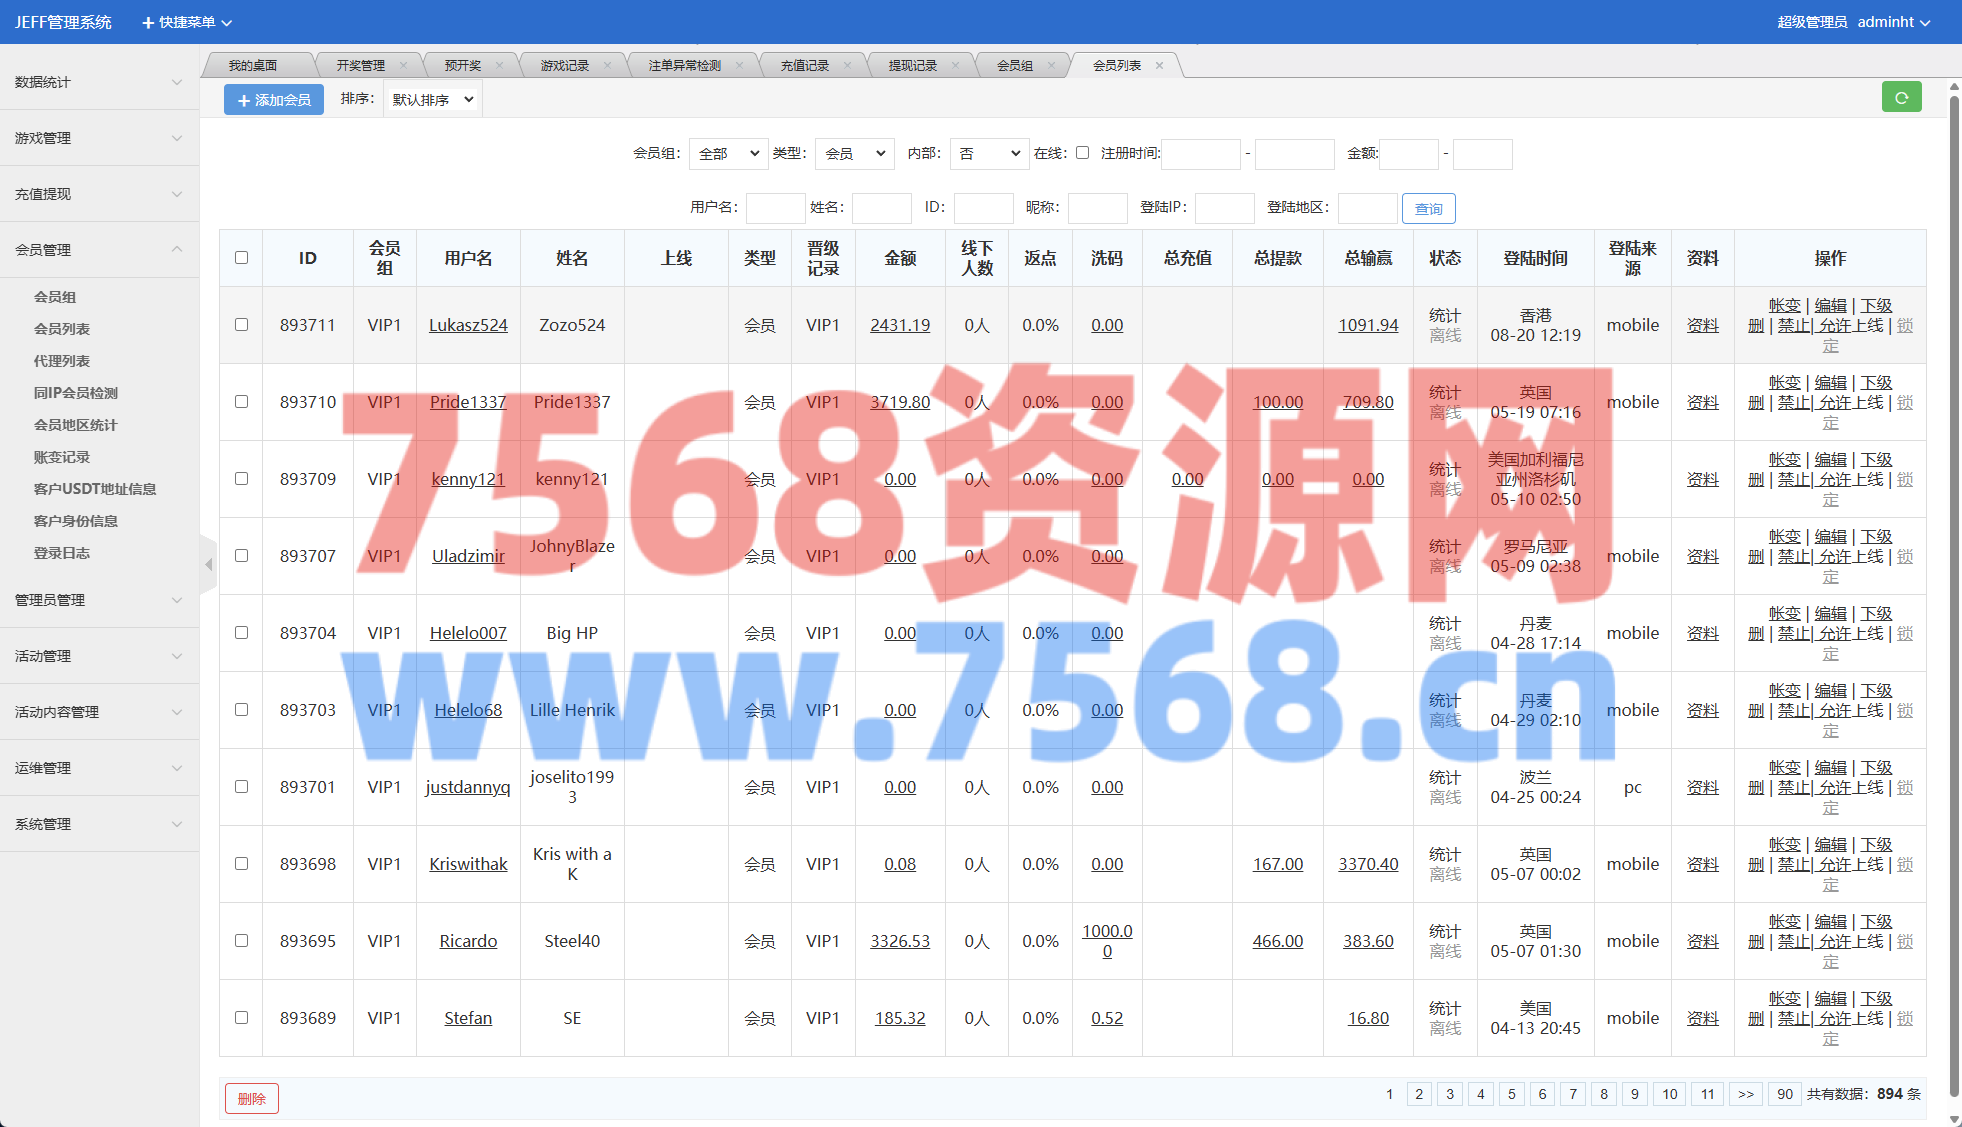Image resolution: width=1962 pixels, height=1127 pixels.
Task: Close the 充值记录 tab via X icon
Action: (847, 66)
